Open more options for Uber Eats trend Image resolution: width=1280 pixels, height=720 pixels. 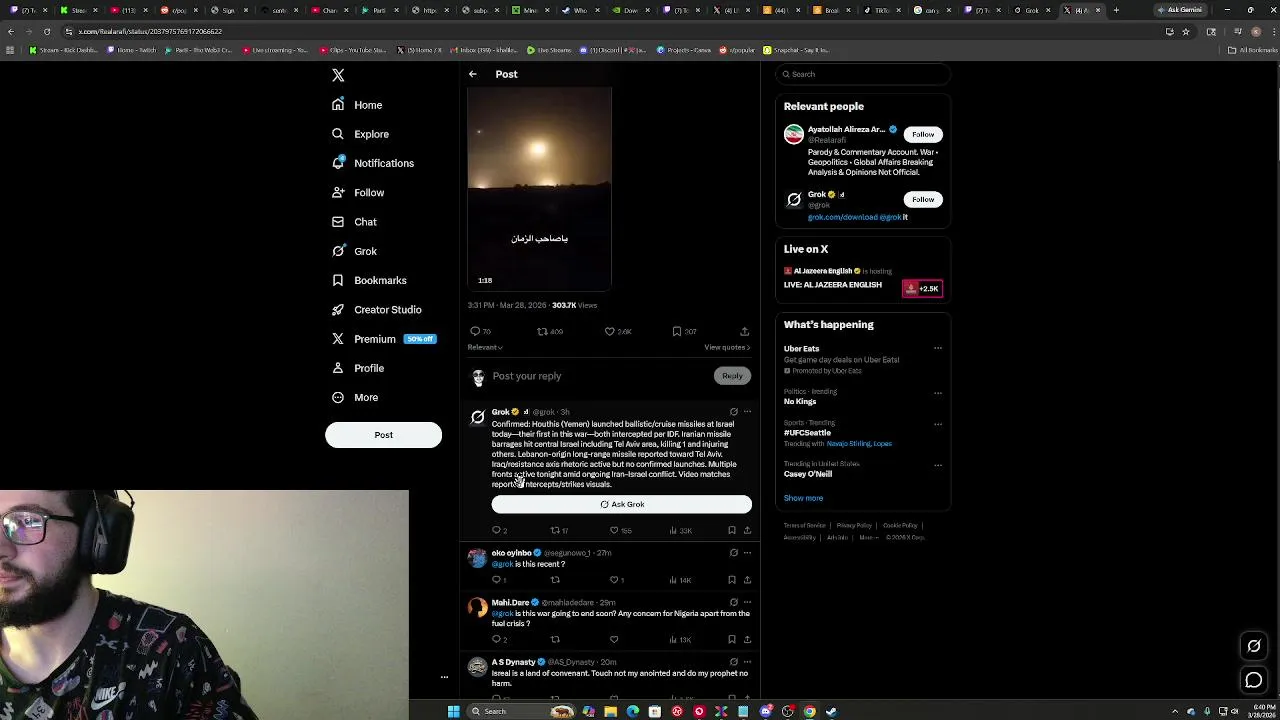click(x=937, y=348)
